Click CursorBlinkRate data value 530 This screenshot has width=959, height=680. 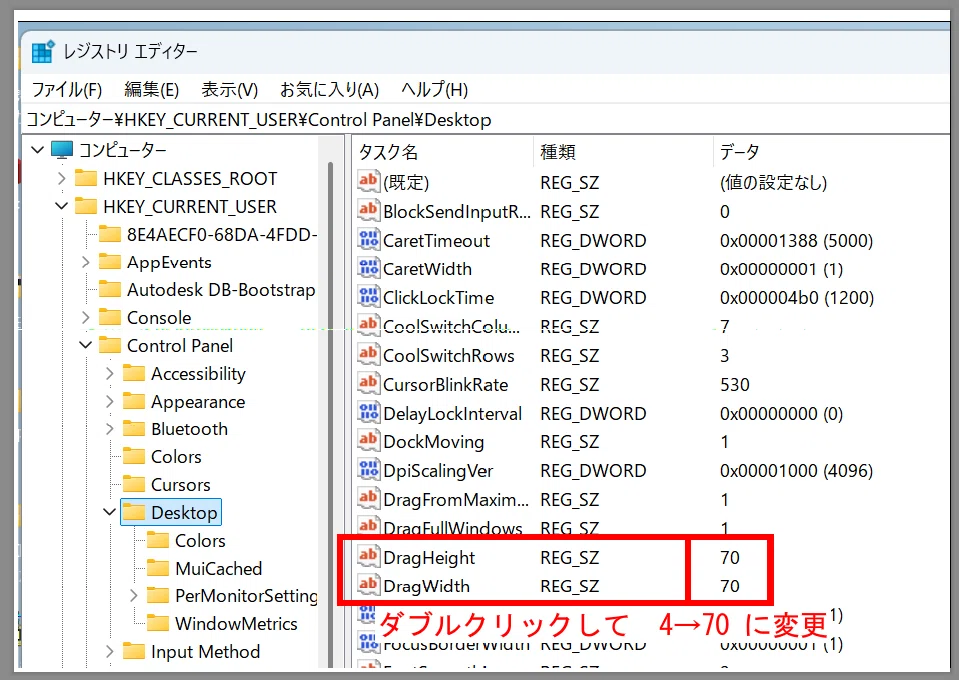tap(735, 385)
